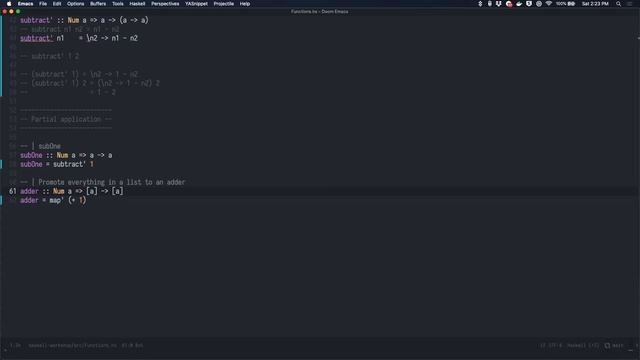
Task: Click the lambda \n2 in subtract' definition
Action: [x=92, y=38]
